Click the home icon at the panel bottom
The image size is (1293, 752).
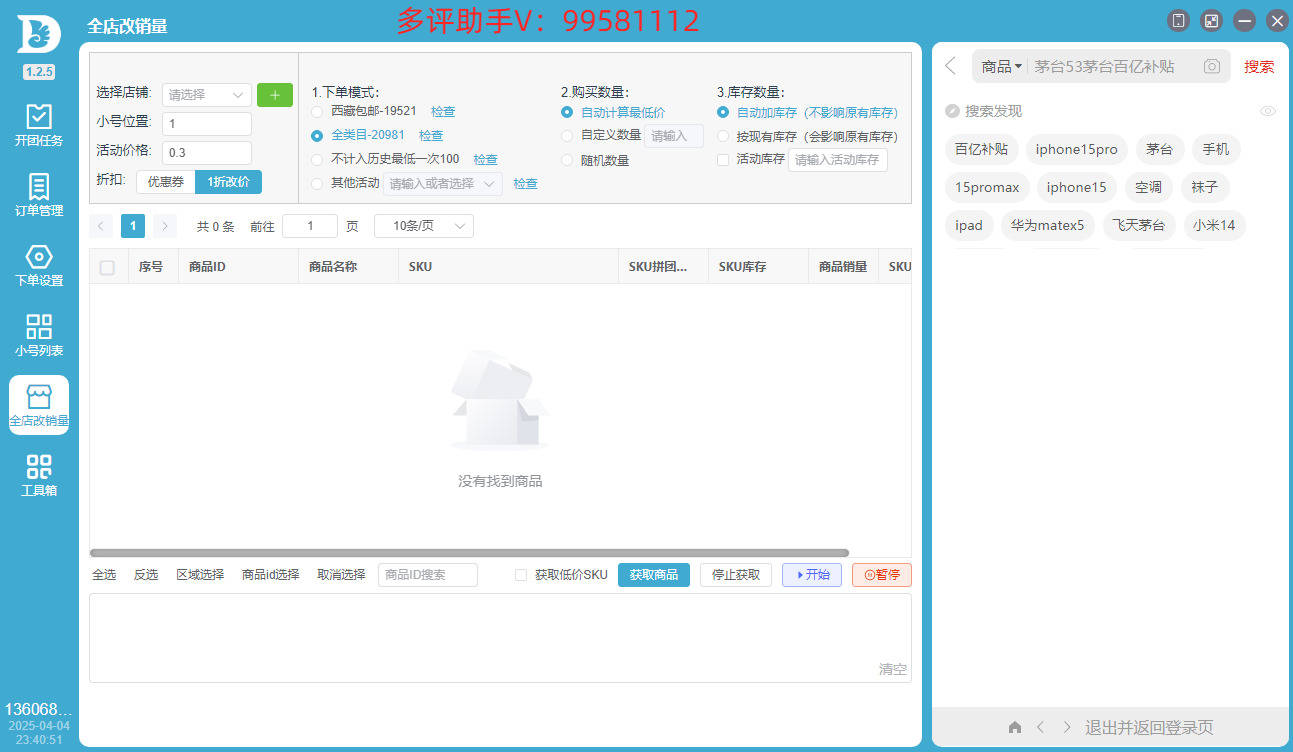click(1014, 727)
